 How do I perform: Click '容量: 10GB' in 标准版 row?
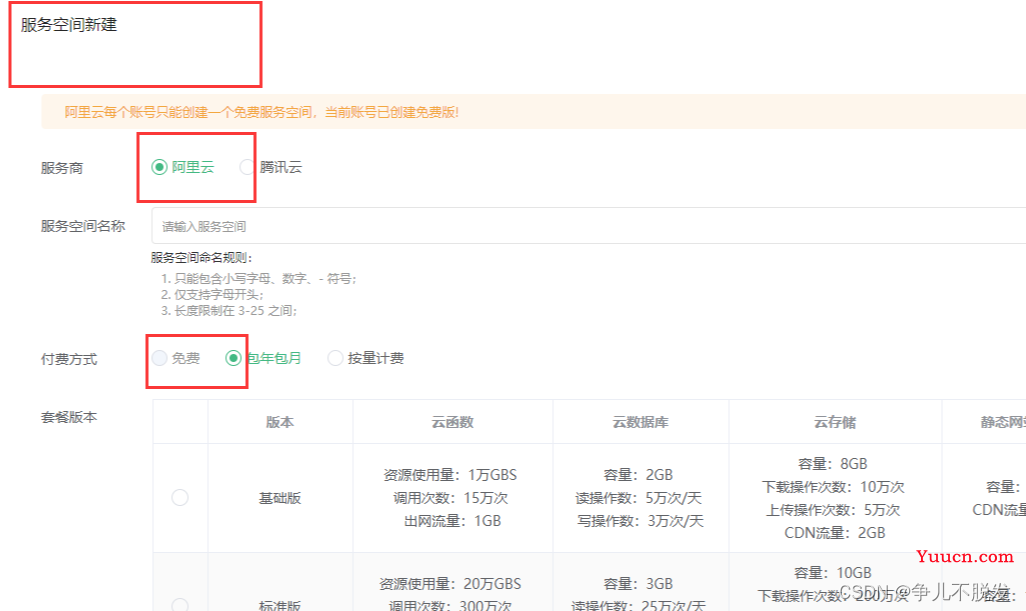tap(833, 573)
